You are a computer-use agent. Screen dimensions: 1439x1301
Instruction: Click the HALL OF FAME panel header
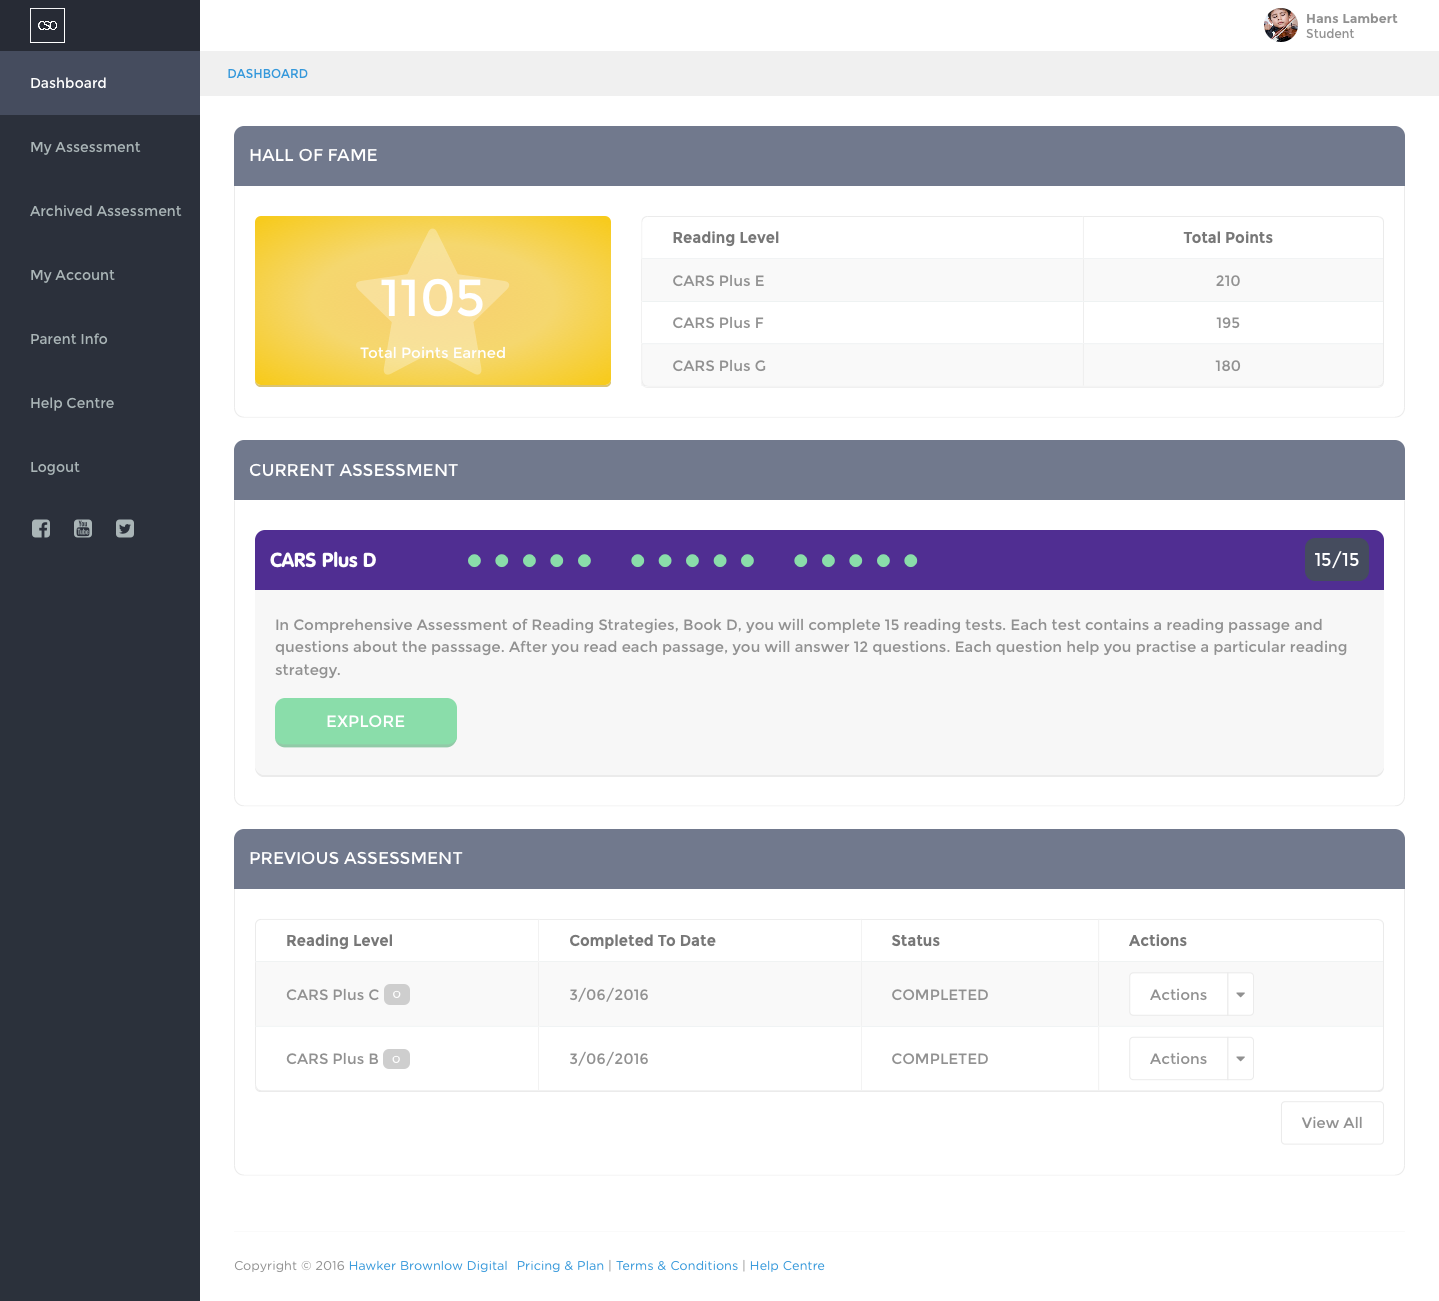tap(819, 156)
